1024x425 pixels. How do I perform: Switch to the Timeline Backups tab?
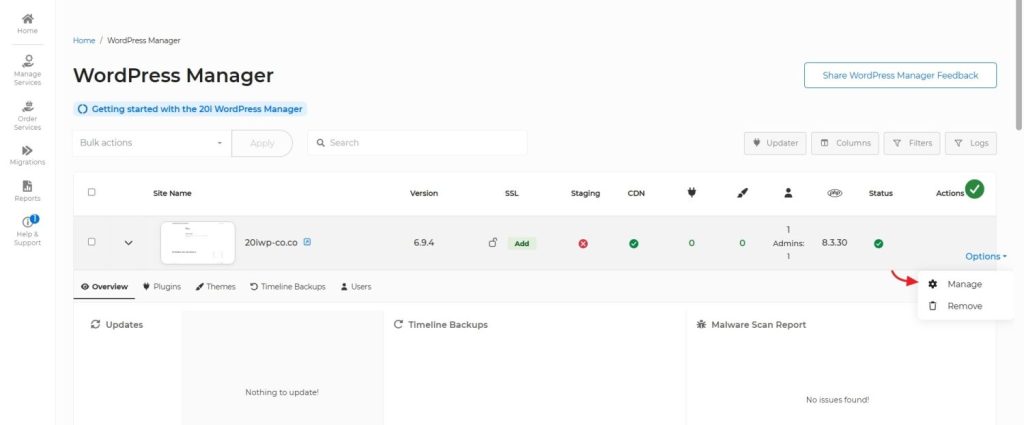point(287,287)
